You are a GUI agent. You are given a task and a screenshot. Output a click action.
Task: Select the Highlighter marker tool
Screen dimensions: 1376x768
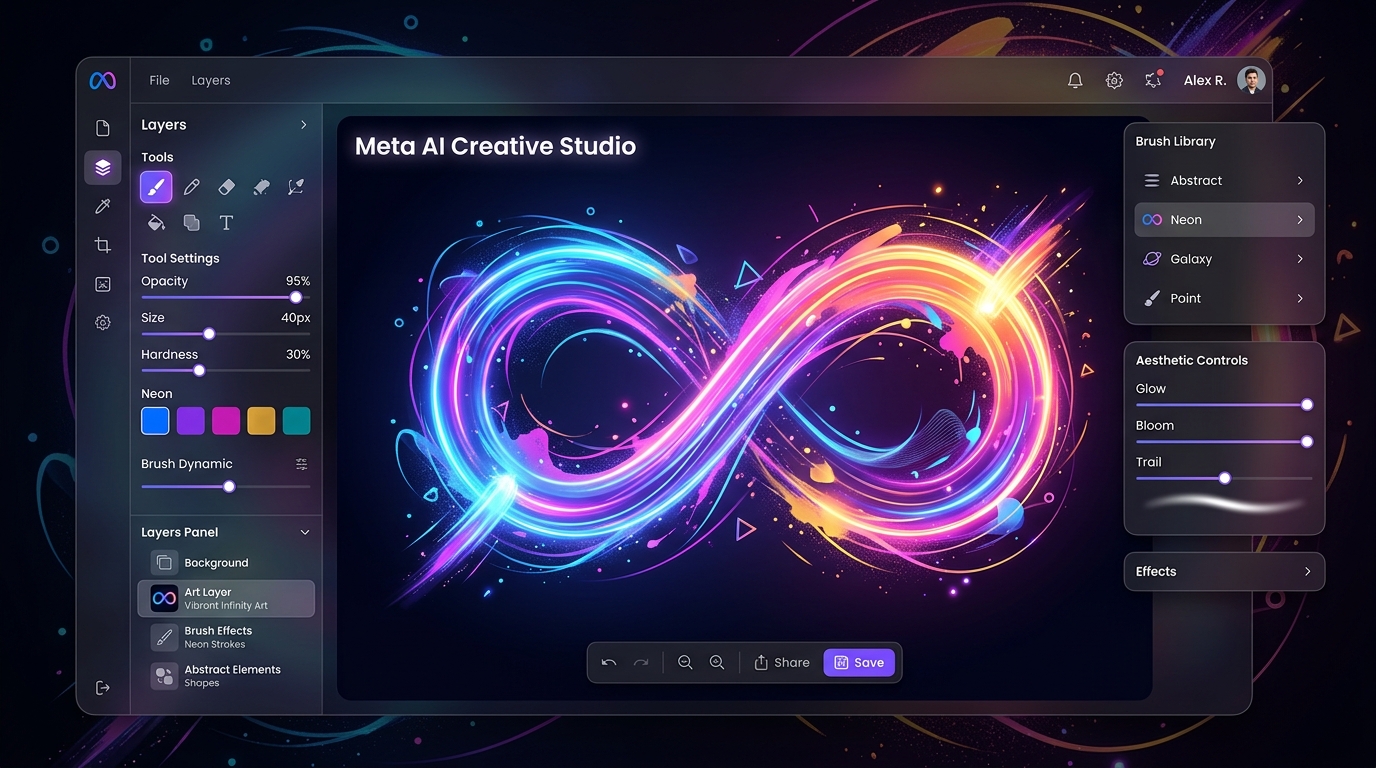[x=261, y=187]
